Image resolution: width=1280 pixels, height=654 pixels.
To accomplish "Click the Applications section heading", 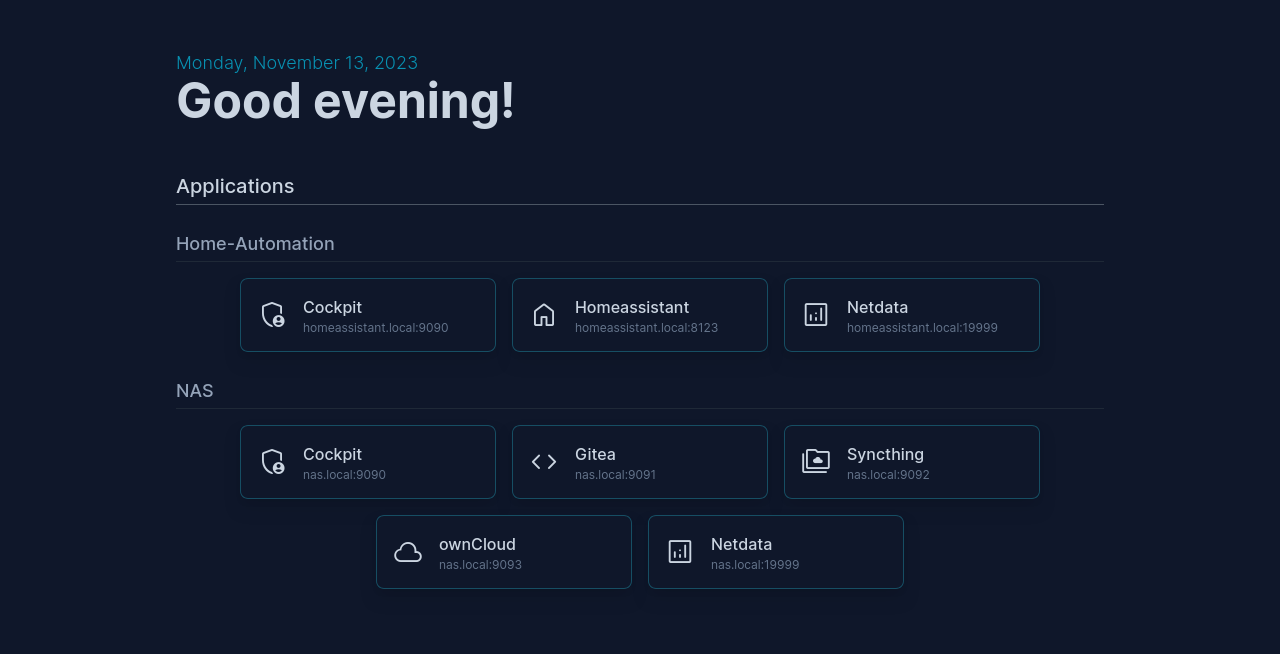I will click(235, 186).
